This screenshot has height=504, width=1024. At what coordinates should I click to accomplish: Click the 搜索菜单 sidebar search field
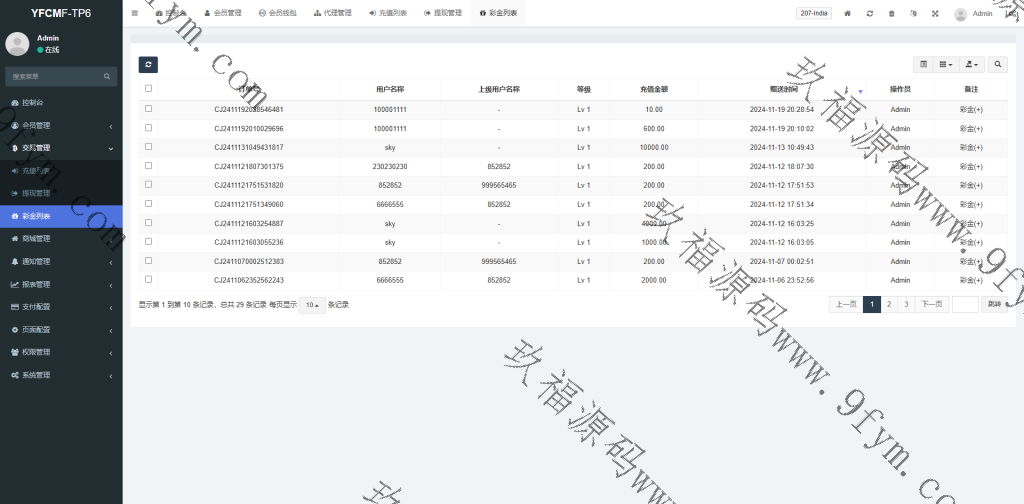click(55, 76)
